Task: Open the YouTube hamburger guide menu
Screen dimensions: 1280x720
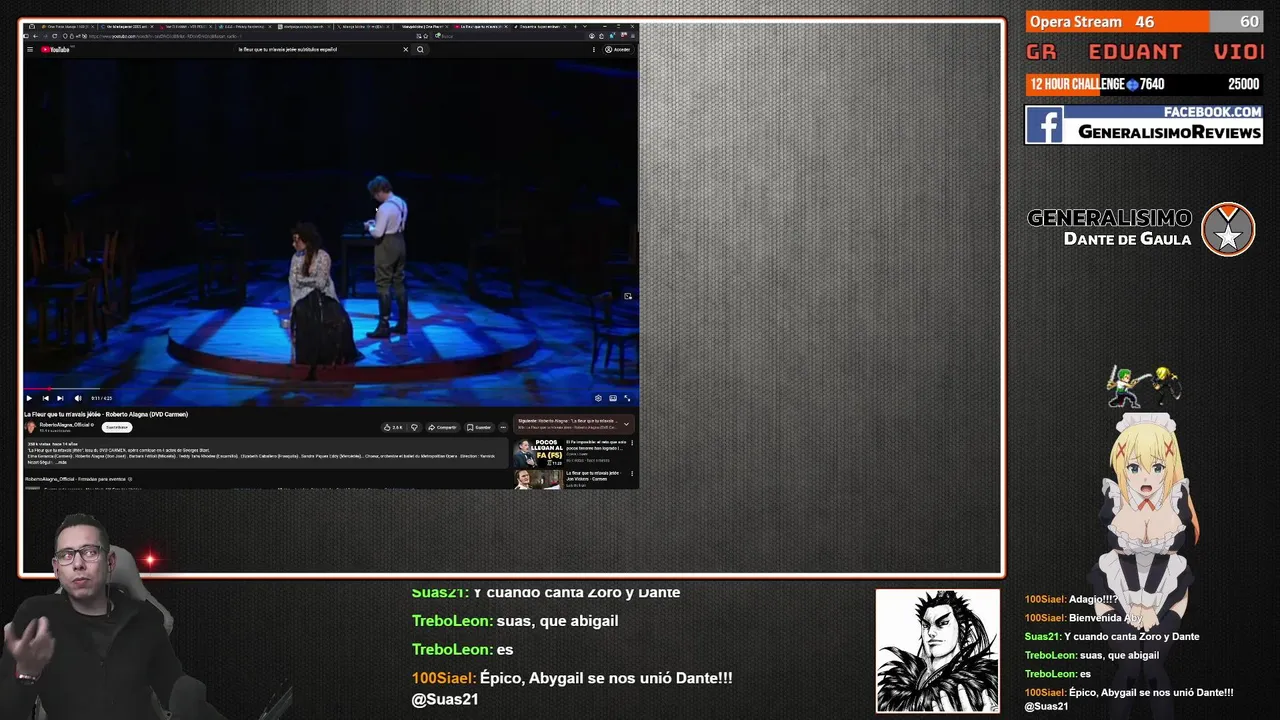Action: 30,50
